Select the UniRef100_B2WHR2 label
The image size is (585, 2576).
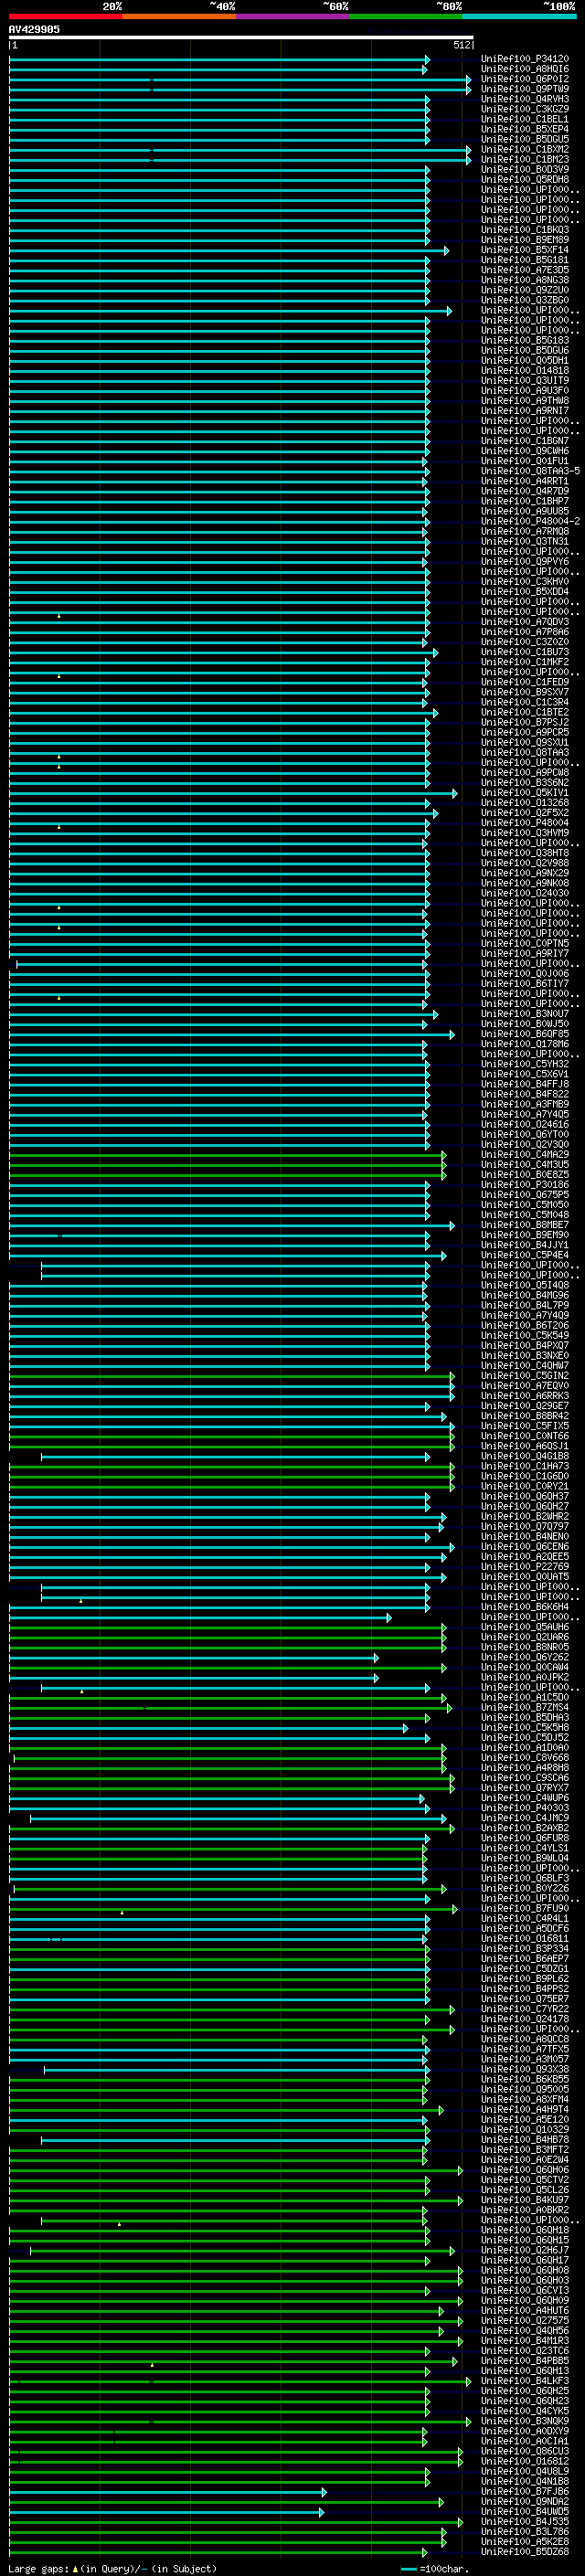525,1516
